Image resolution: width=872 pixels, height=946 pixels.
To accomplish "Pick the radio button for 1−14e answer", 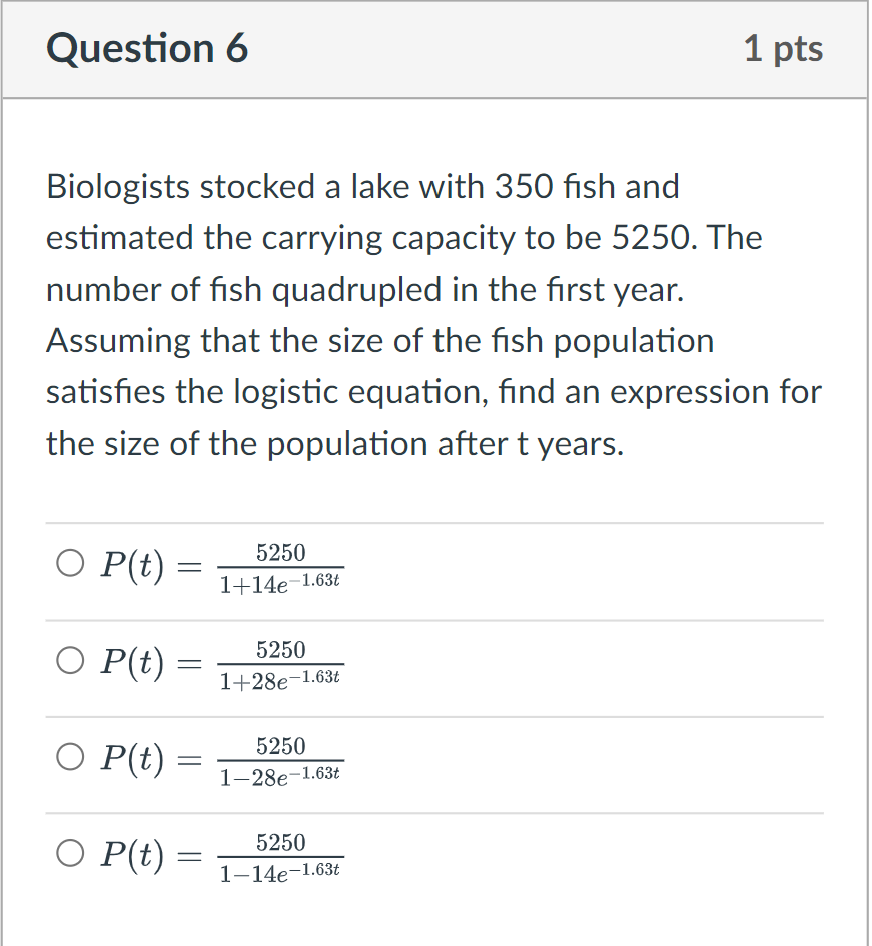I will tap(70, 853).
